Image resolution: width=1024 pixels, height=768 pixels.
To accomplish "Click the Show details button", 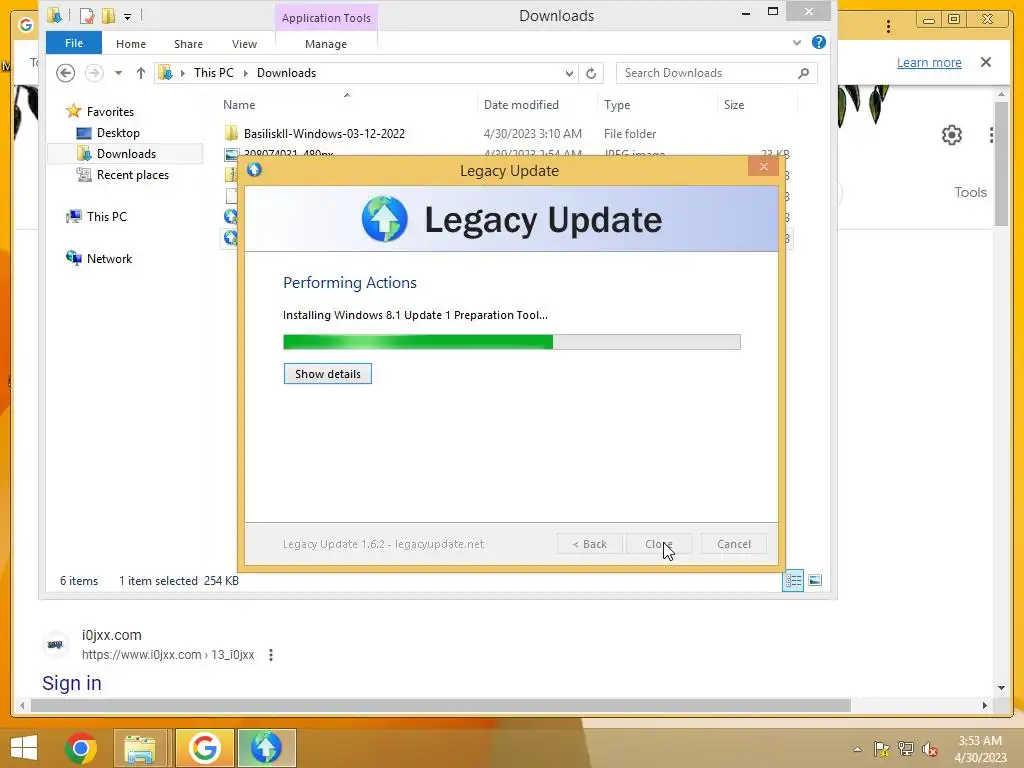I will 328,374.
